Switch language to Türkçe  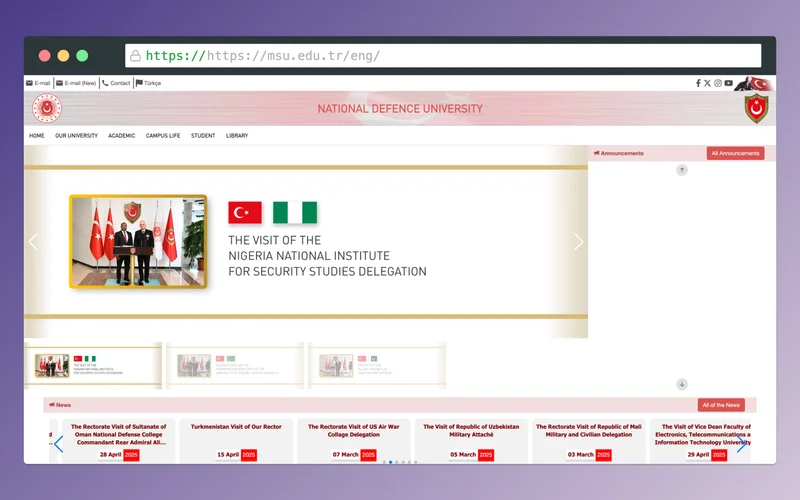pyautogui.click(x=148, y=83)
